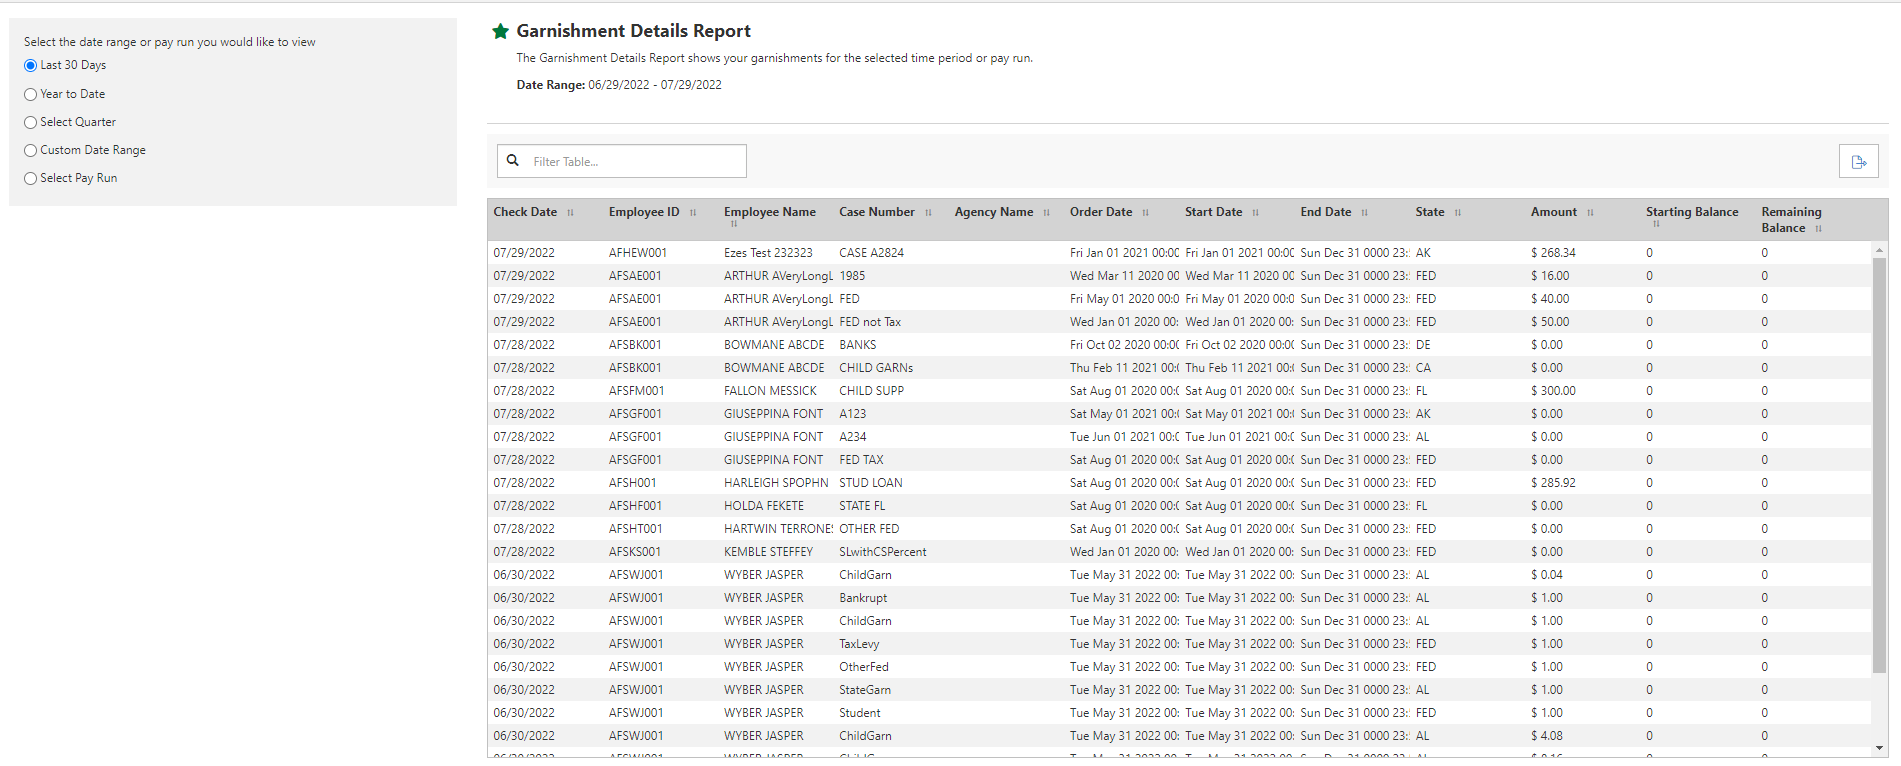Click sort icon beside Agency Name
The width and height of the screenshot is (1901, 766).
(x=1047, y=213)
